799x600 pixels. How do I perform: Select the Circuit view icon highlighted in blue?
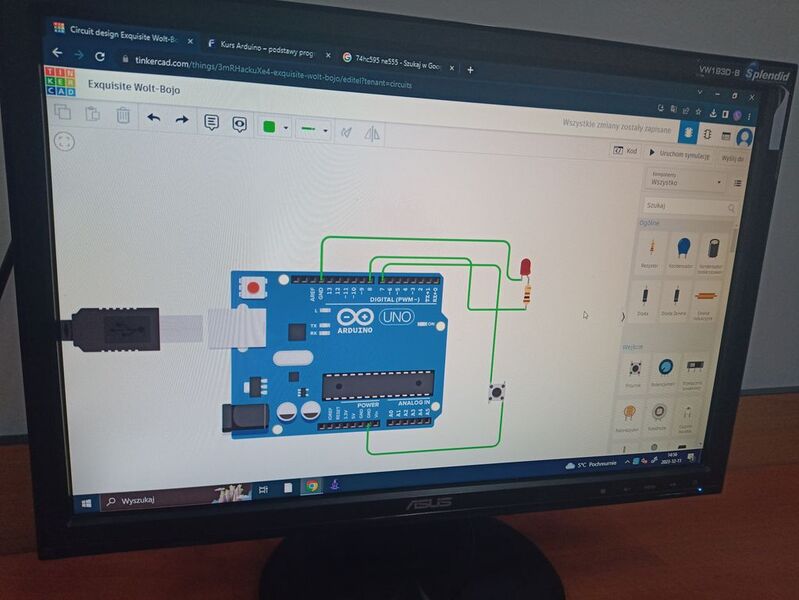688,133
